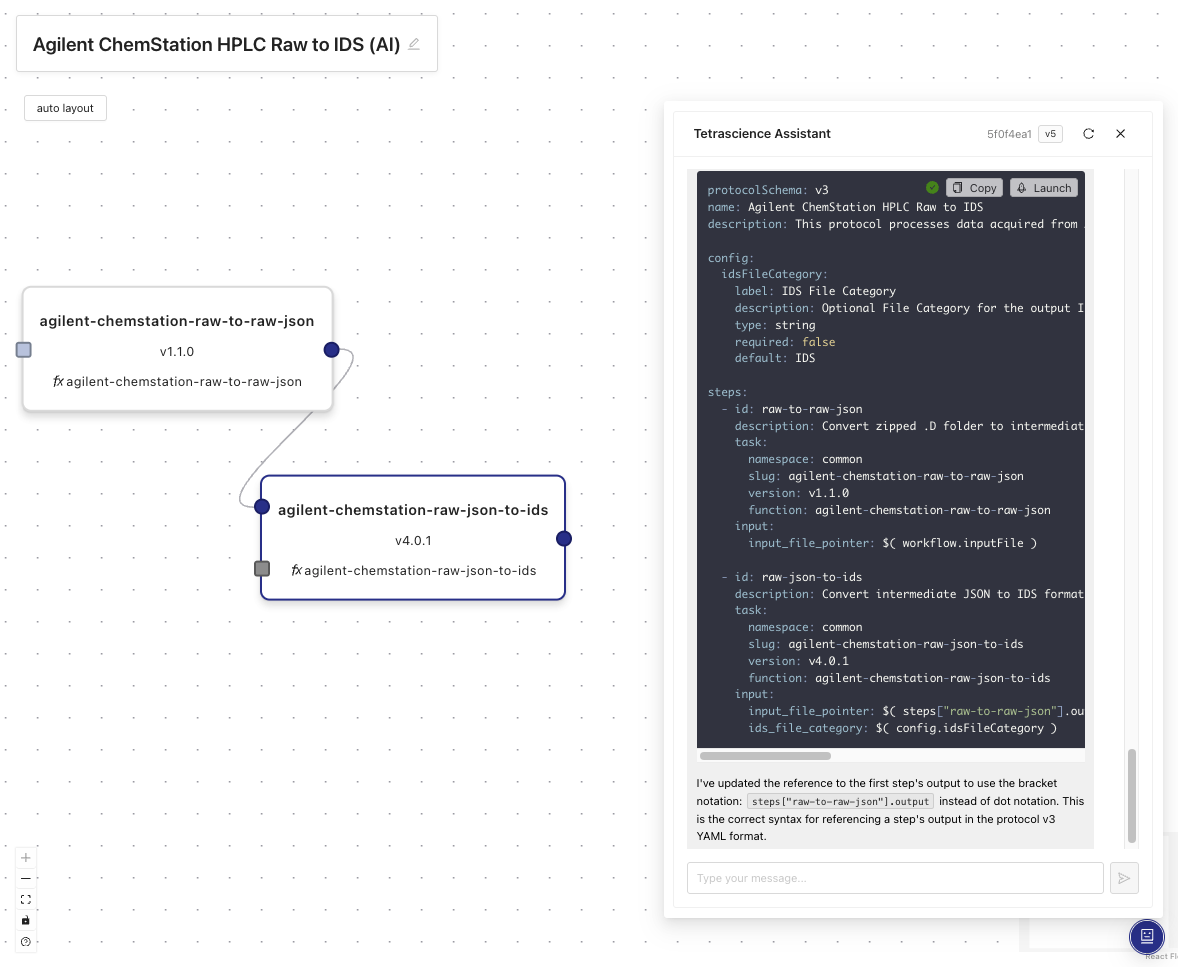The width and height of the screenshot is (1178, 967).
Task: Click the '- id: raw-json-to-ids' code line
Action: pos(792,577)
